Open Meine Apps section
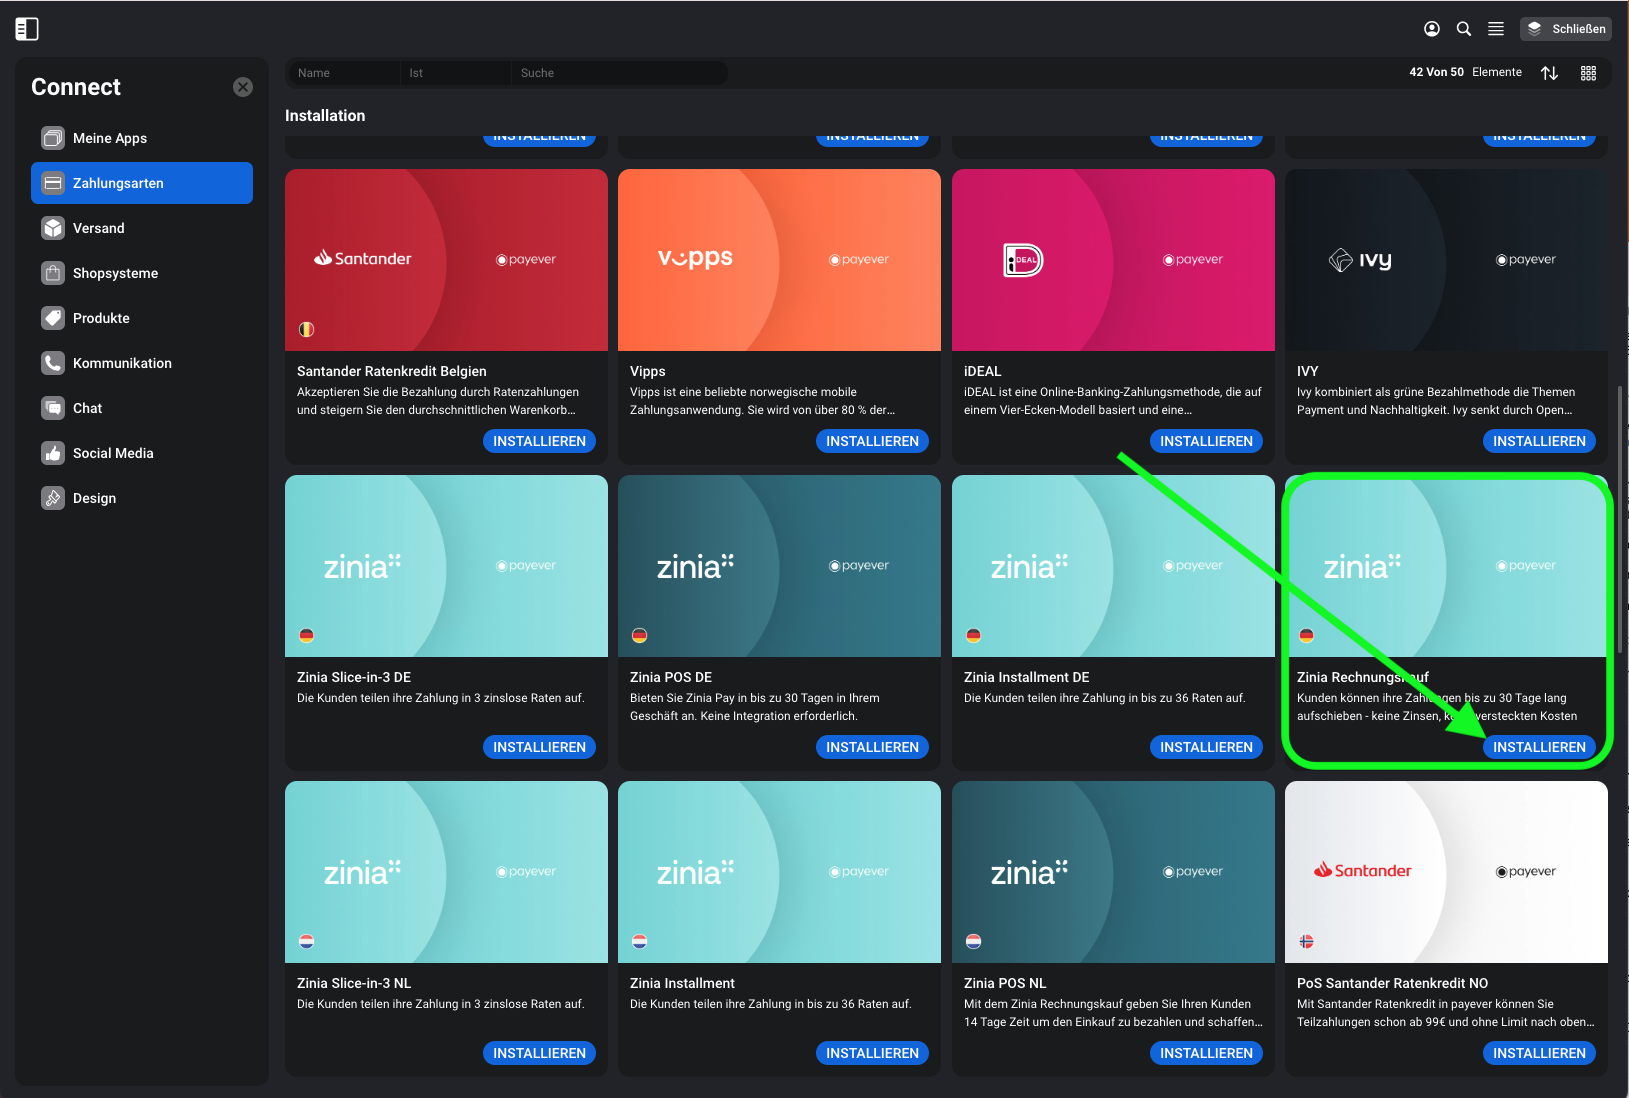Screen dimensions: 1629x1098 tap(142, 138)
